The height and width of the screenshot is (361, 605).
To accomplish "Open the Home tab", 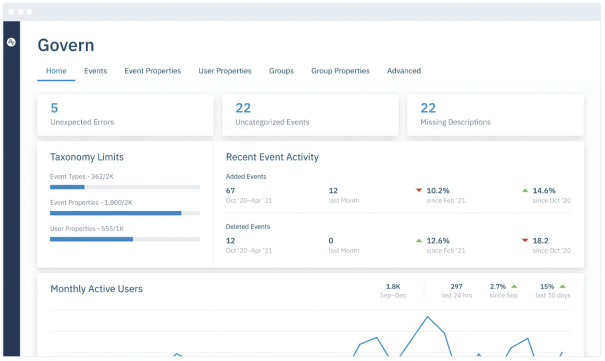I will coord(56,71).
